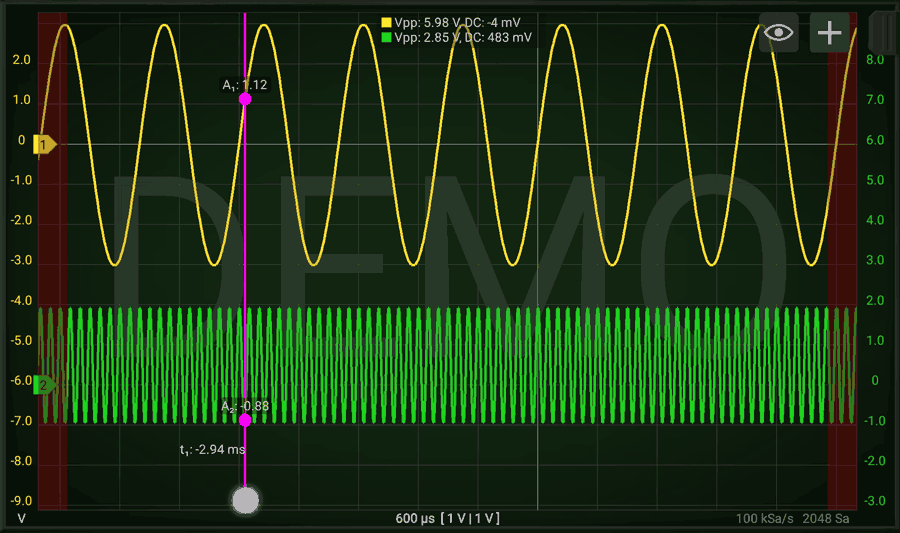Click the A1 cursor point on yellow trace
This screenshot has height=533, width=900.
[x=245, y=99]
